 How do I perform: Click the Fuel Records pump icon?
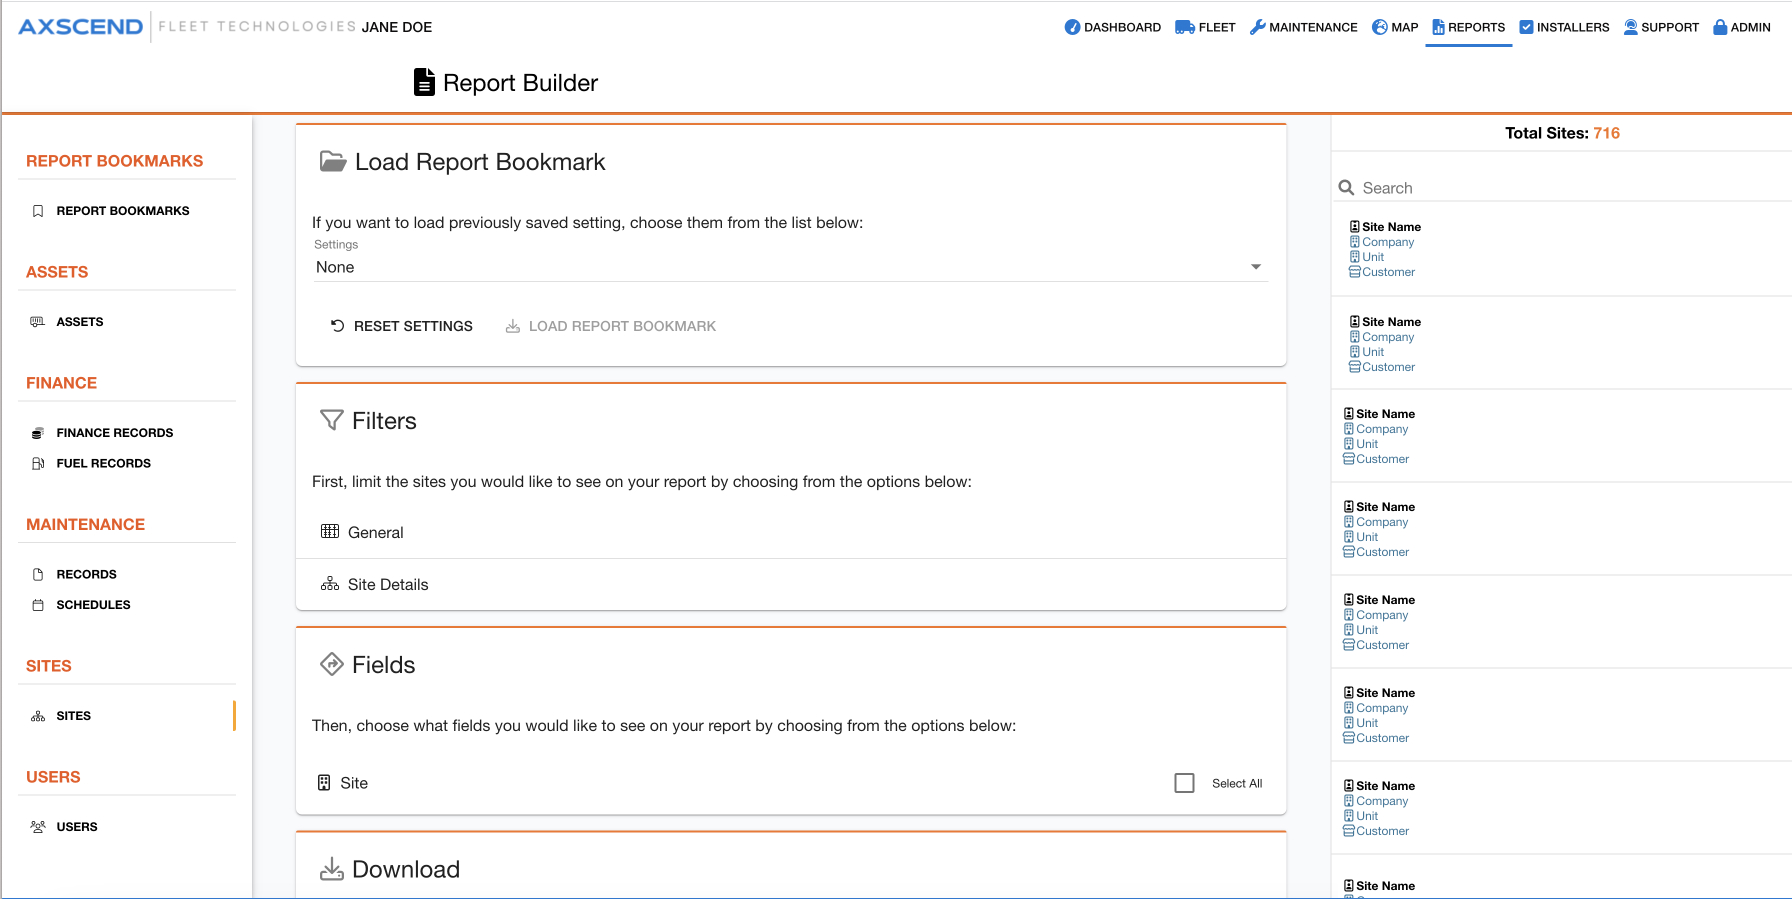point(38,463)
